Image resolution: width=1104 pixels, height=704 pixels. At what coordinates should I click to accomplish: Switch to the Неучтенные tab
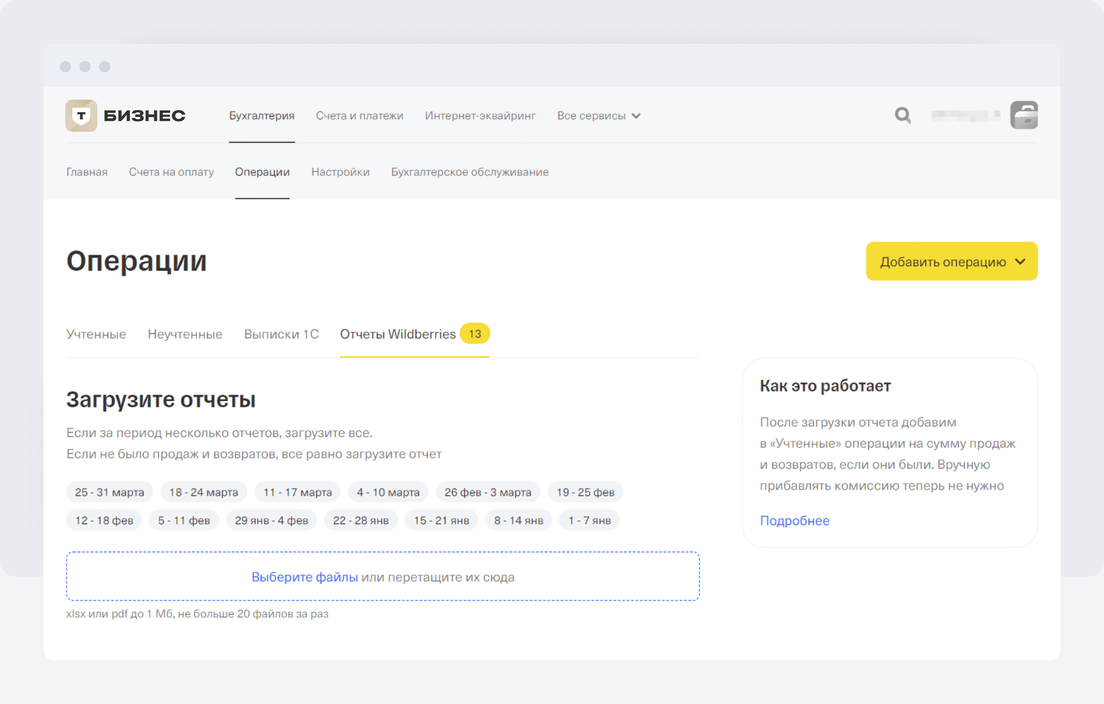[x=185, y=334]
